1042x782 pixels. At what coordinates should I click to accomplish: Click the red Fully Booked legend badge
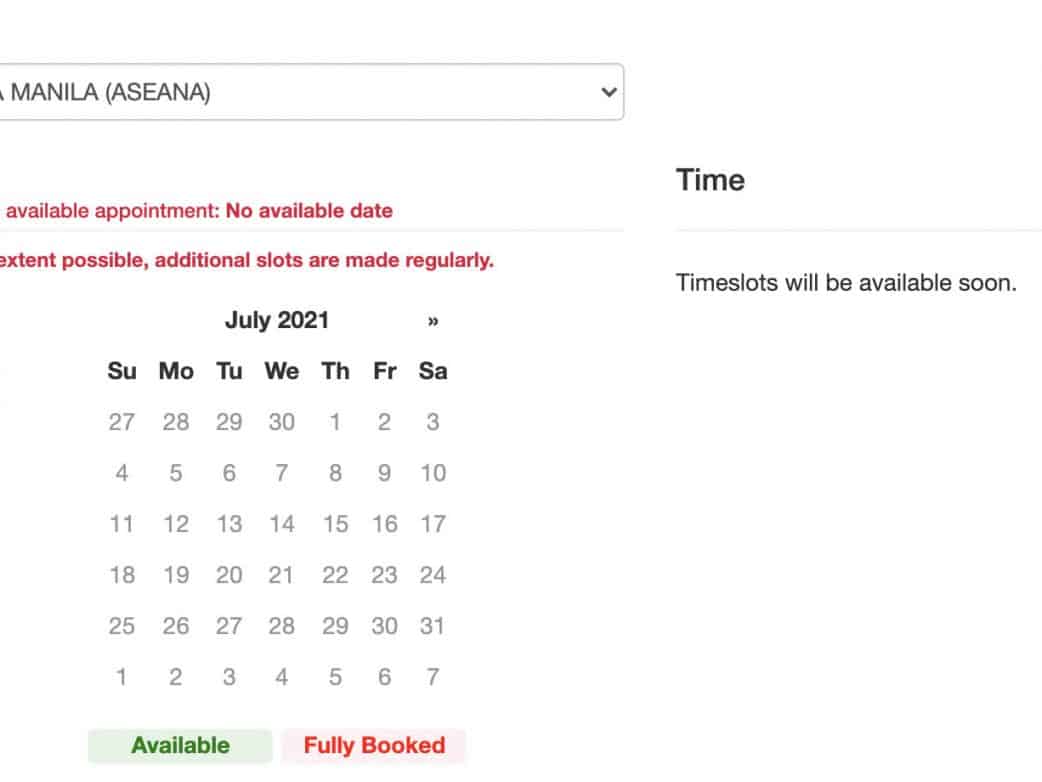click(374, 746)
